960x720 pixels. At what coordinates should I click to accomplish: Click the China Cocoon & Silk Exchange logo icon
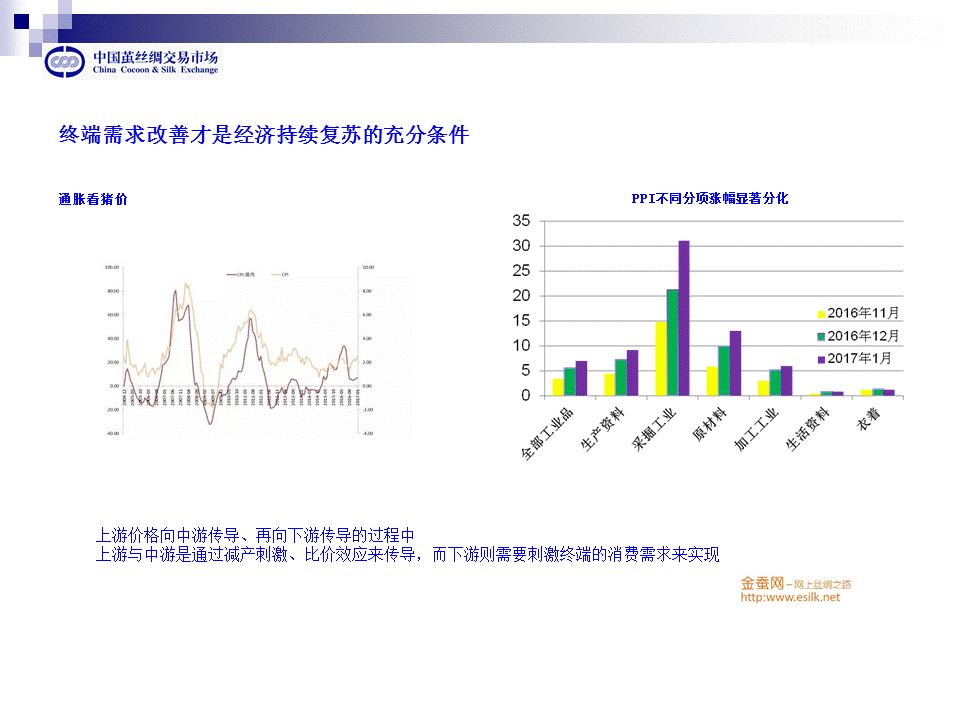click(x=67, y=63)
